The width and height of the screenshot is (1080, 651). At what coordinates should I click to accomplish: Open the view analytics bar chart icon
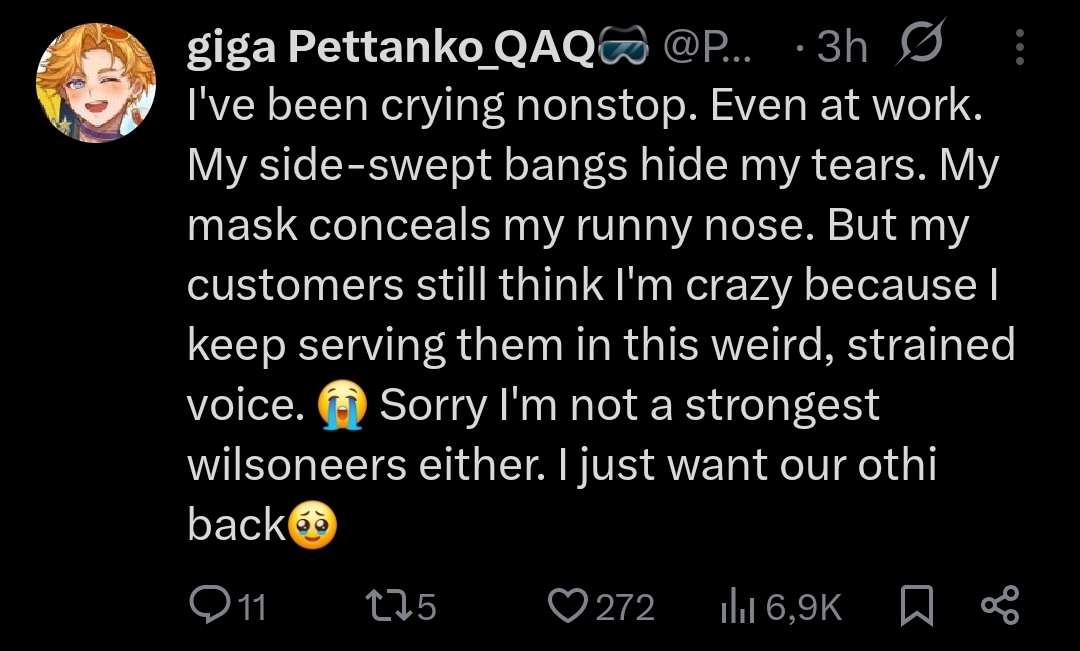tap(739, 606)
